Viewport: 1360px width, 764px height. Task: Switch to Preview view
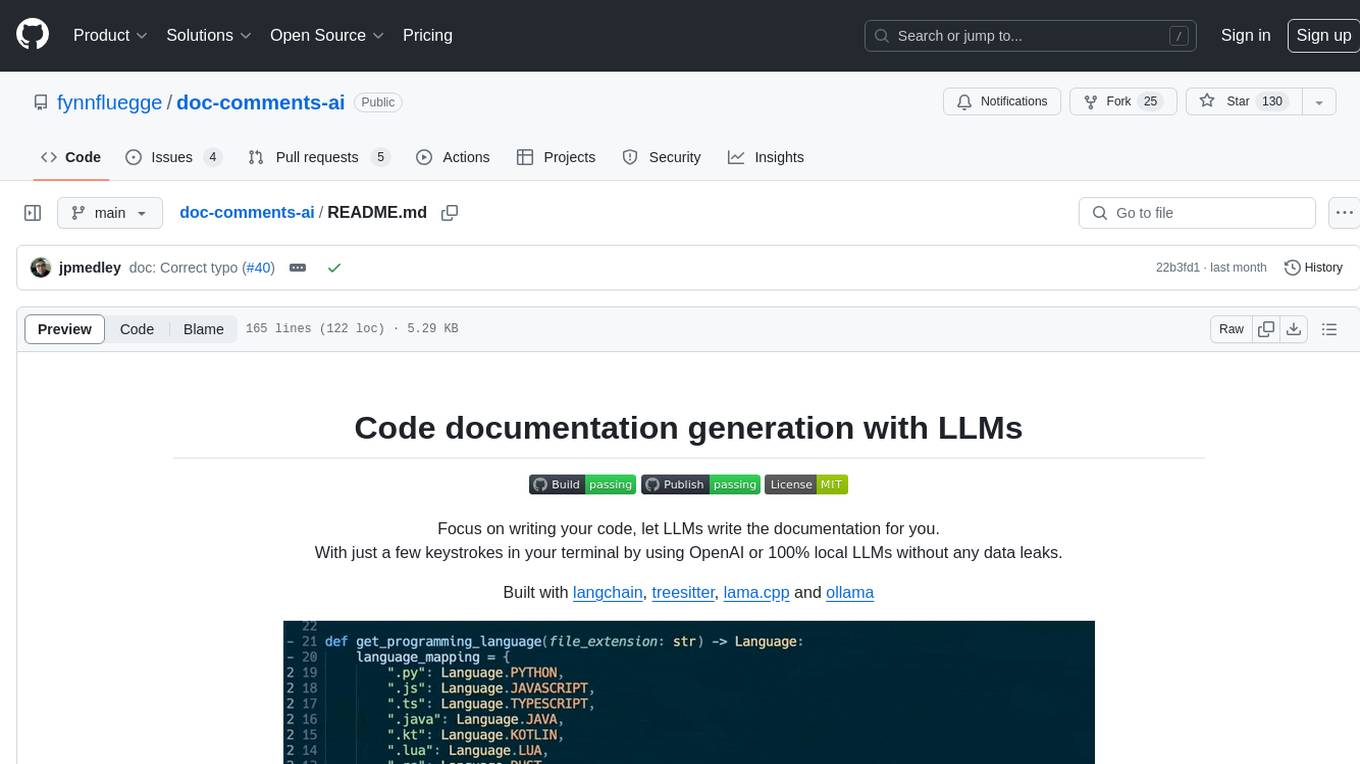coord(65,329)
